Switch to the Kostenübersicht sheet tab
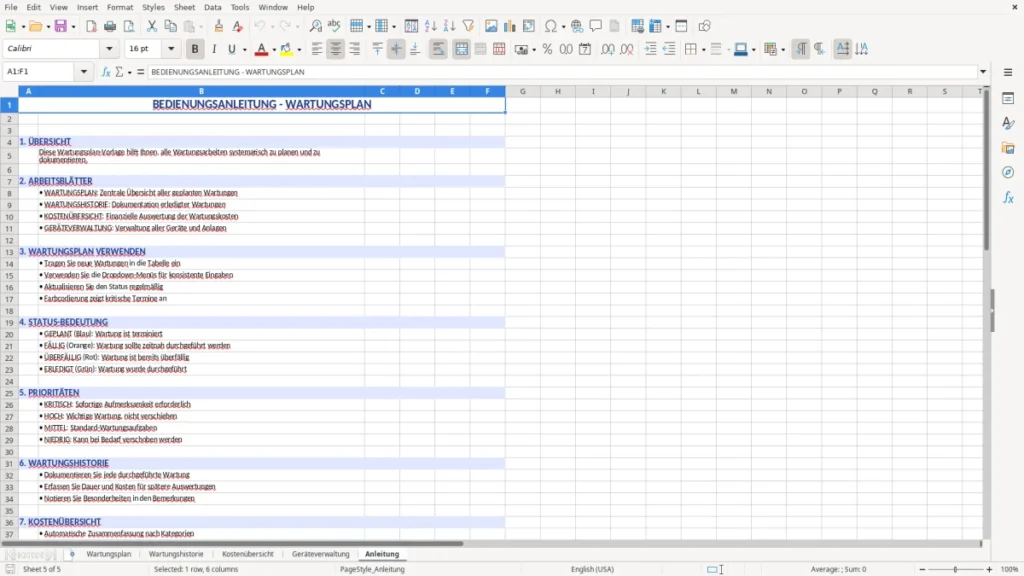Screen dimensions: 1024x576 pyautogui.click(x=248, y=554)
